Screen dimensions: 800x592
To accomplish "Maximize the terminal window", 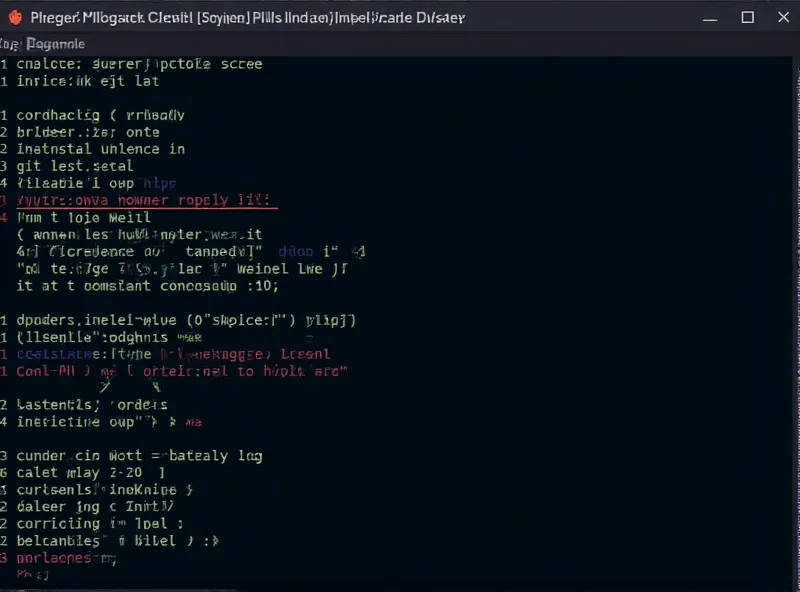I will pyautogui.click(x=747, y=17).
